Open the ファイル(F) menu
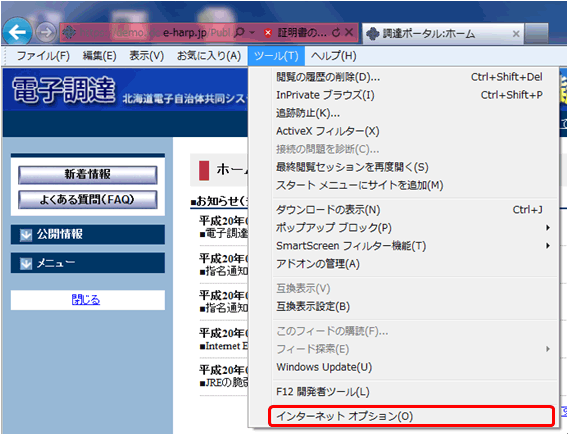Screen dimensions: 568x434 tap(43, 56)
